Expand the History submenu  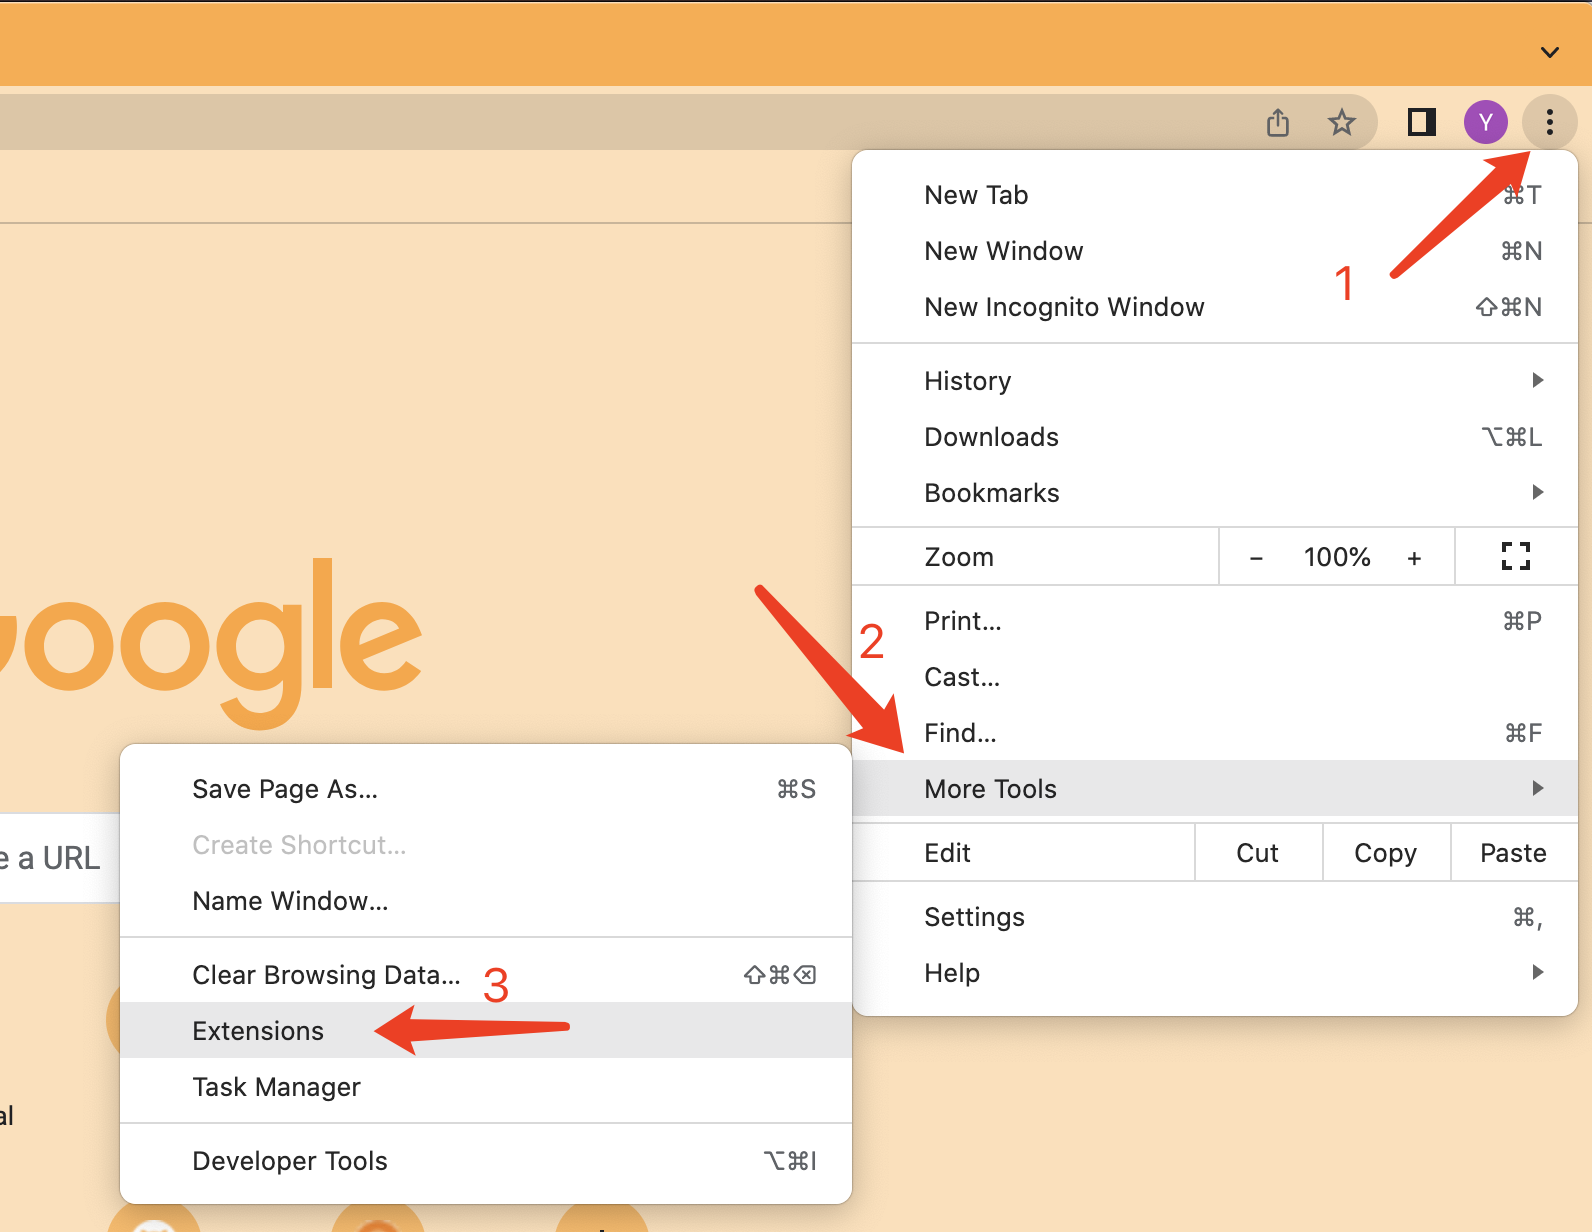(1215, 381)
